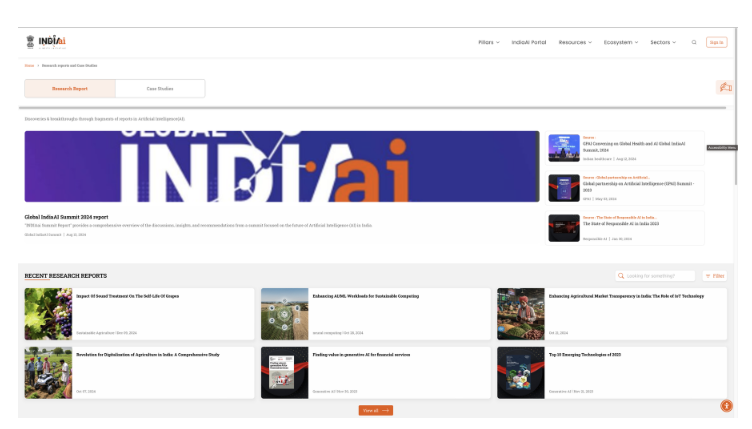Open the Global INDIAai banner image
The width and height of the screenshot is (752, 429).
[x=282, y=166]
